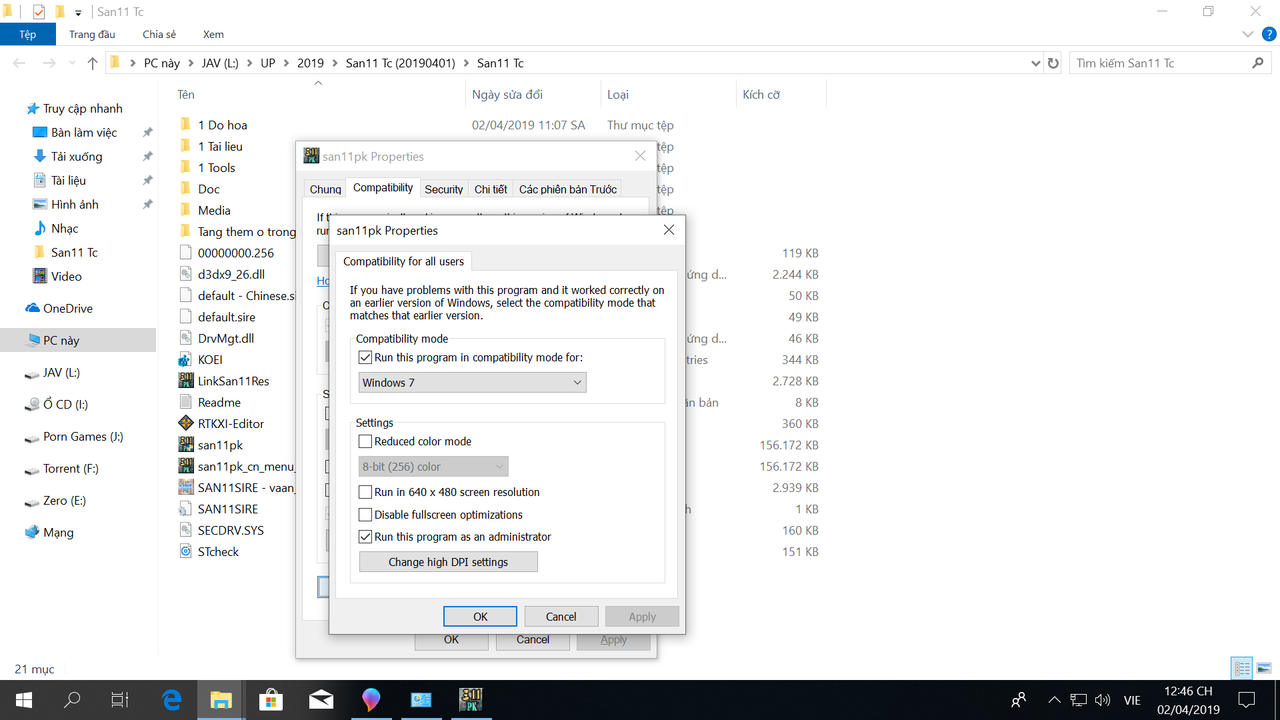Select JAV (L:) drive in sidebar
The image size is (1280, 720).
(61, 372)
